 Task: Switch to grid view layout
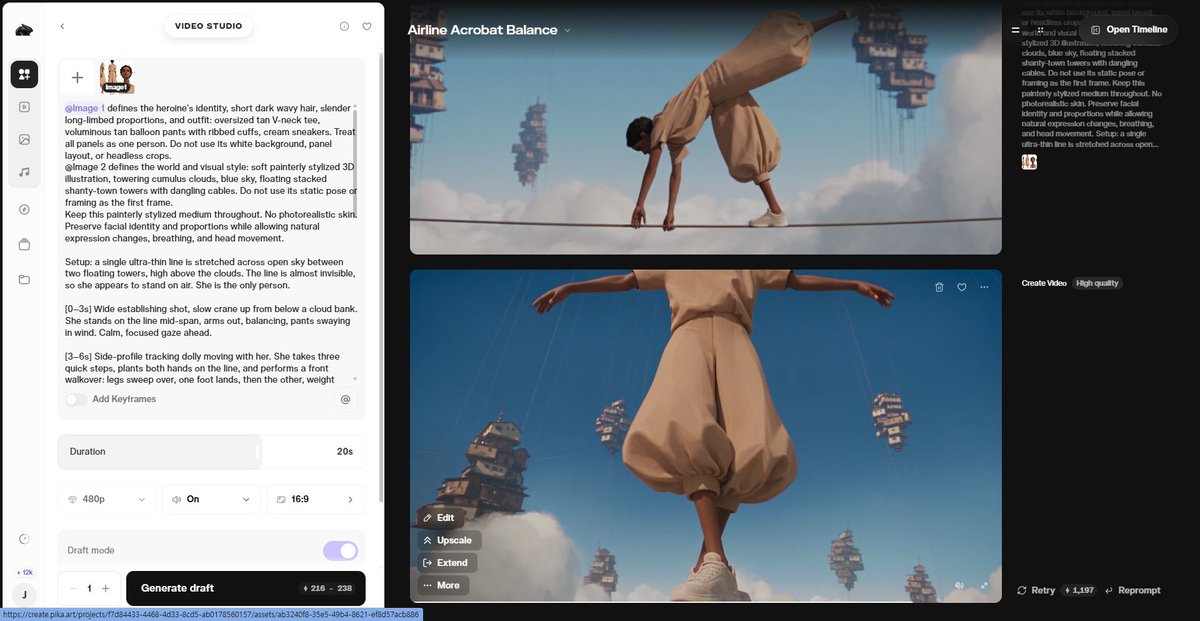tap(1041, 30)
